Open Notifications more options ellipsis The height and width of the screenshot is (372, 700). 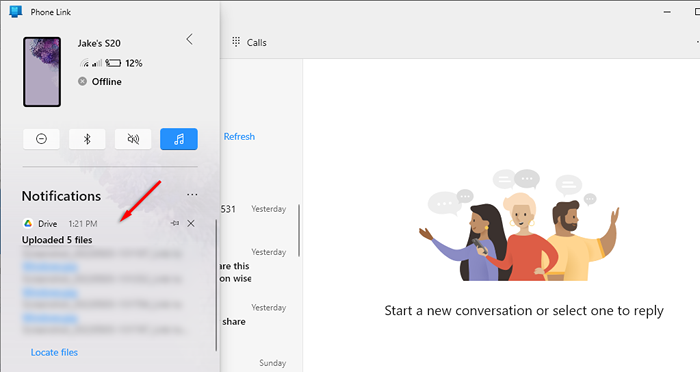192,195
